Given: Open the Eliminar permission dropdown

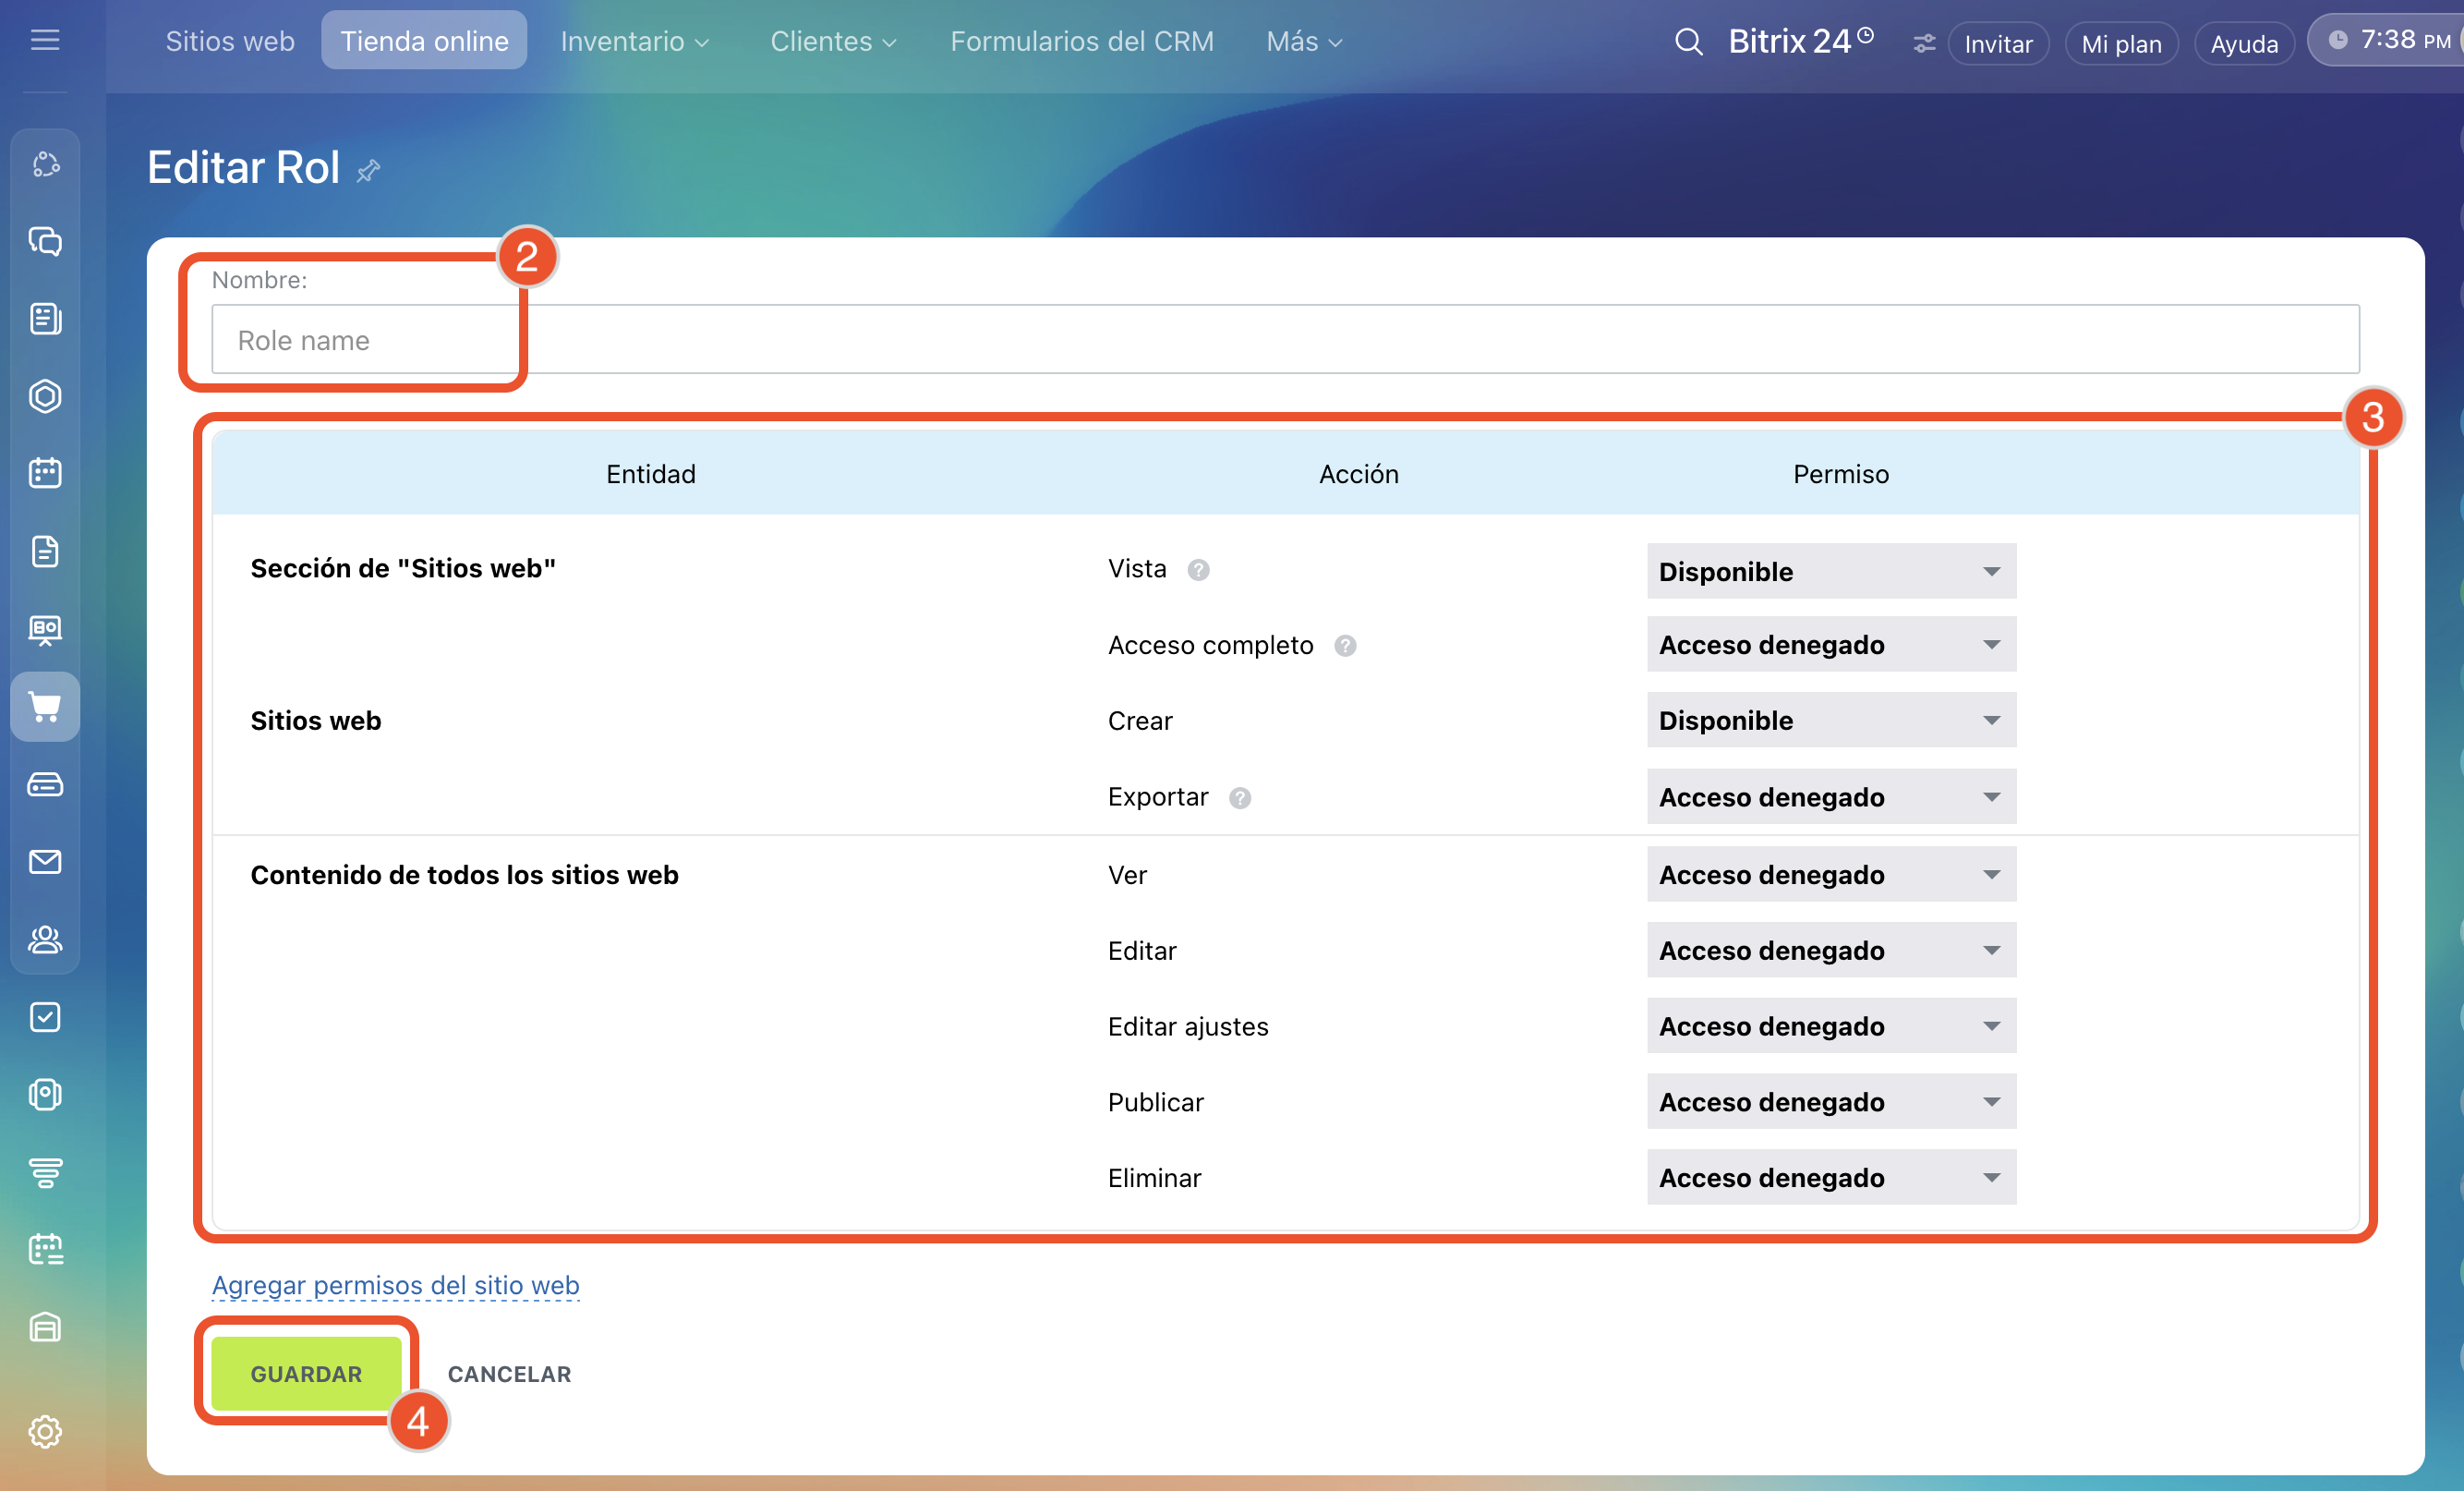Looking at the screenshot, I should click(x=1830, y=1178).
